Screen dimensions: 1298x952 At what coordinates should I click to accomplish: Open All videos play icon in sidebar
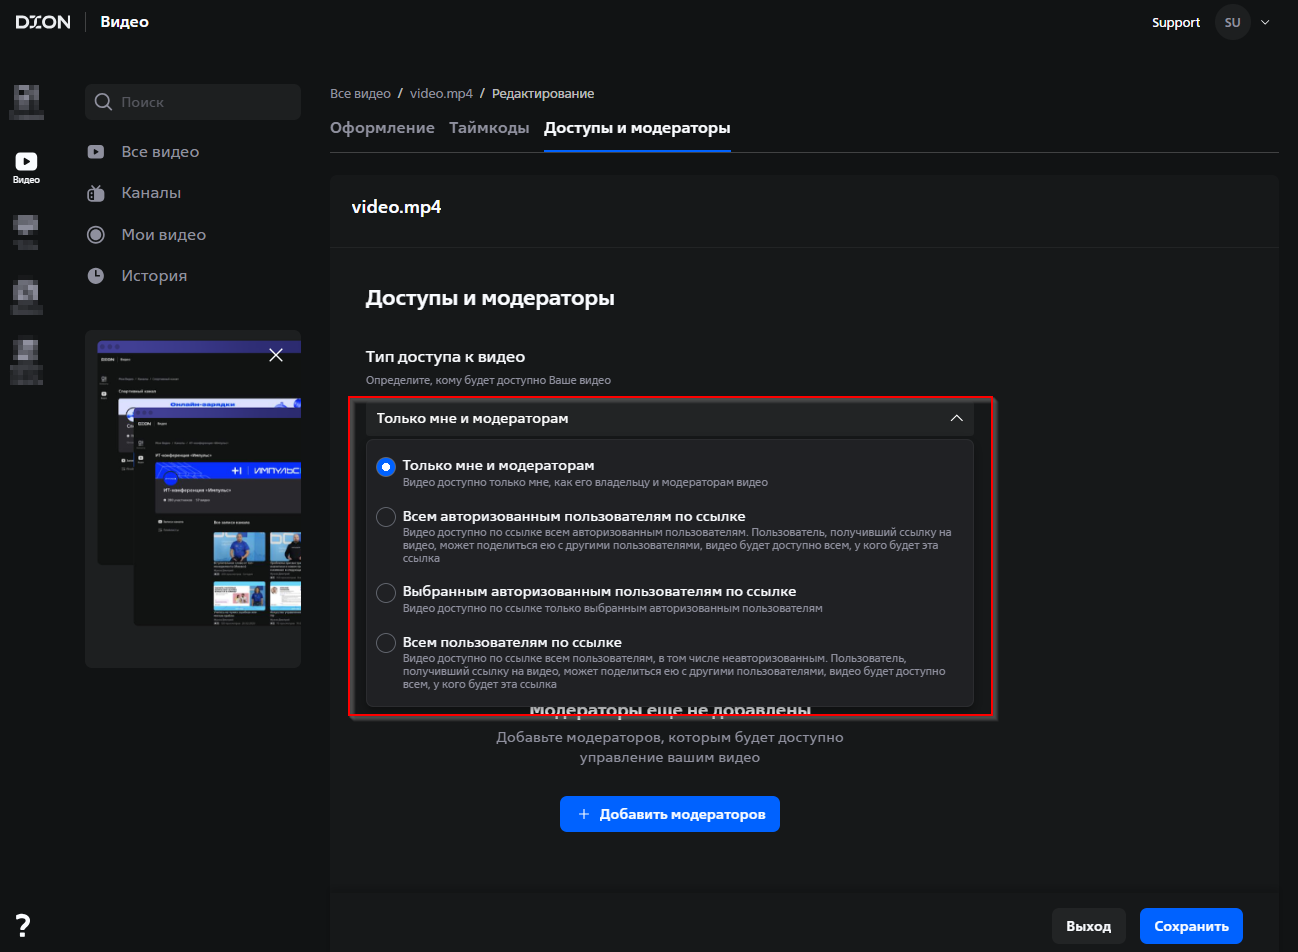tap(96, 152)
